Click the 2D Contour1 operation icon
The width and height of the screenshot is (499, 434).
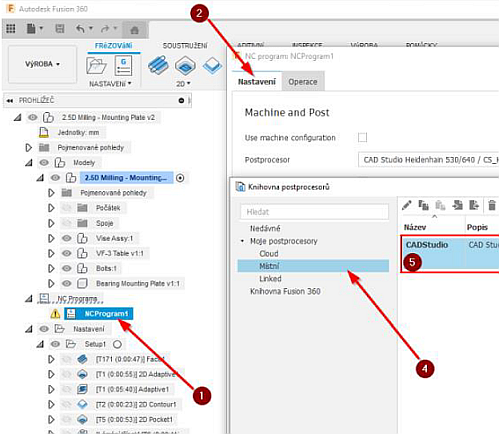[x=82, y=404]
